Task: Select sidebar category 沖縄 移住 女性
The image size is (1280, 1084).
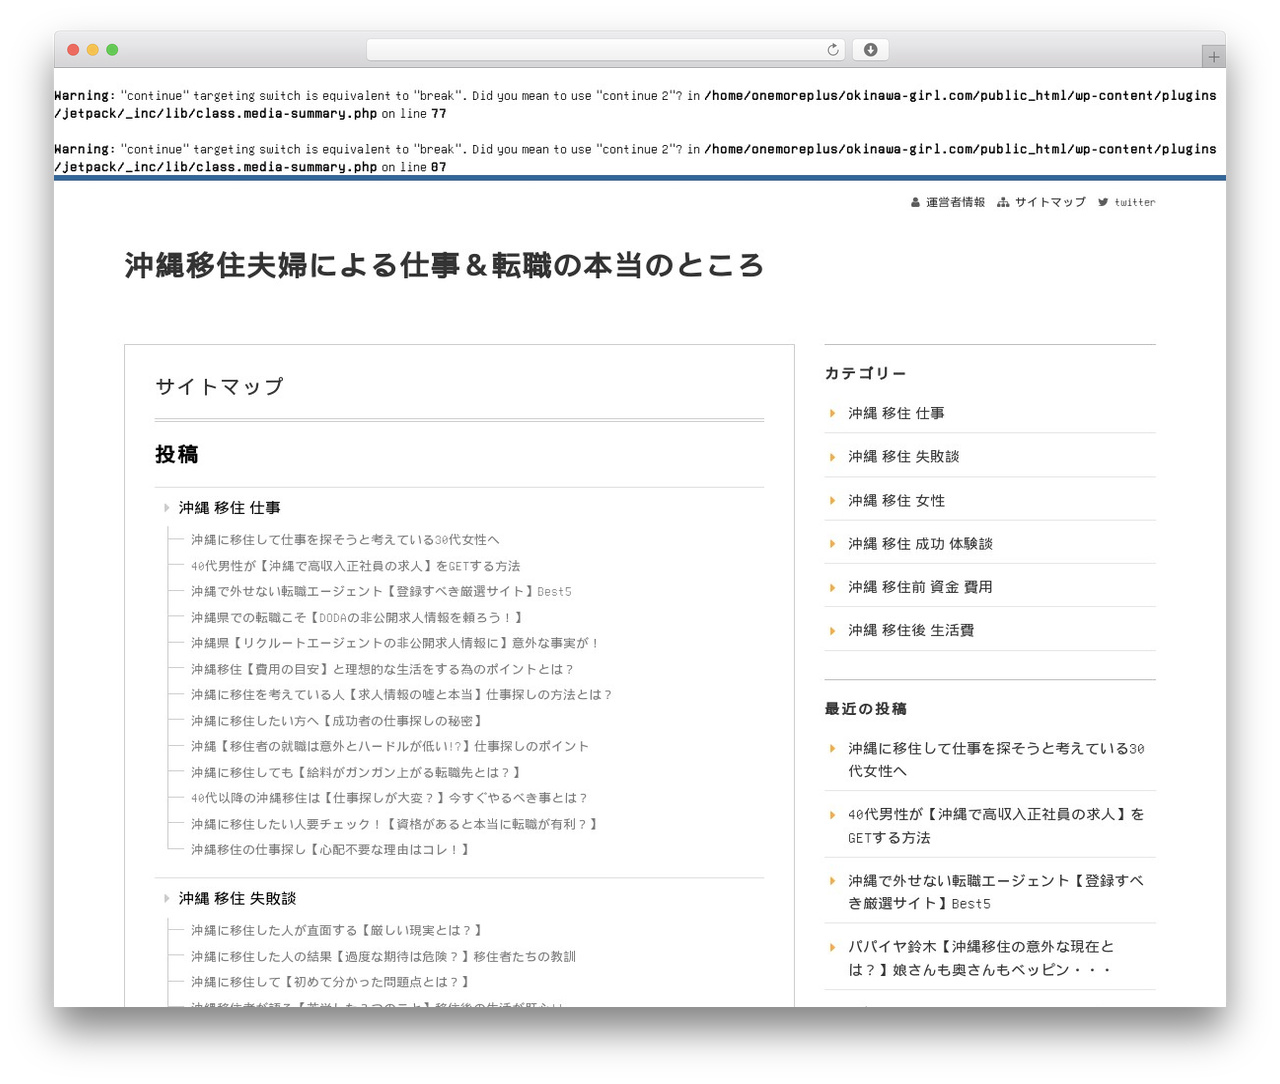Action: click(x=896, y=500)
